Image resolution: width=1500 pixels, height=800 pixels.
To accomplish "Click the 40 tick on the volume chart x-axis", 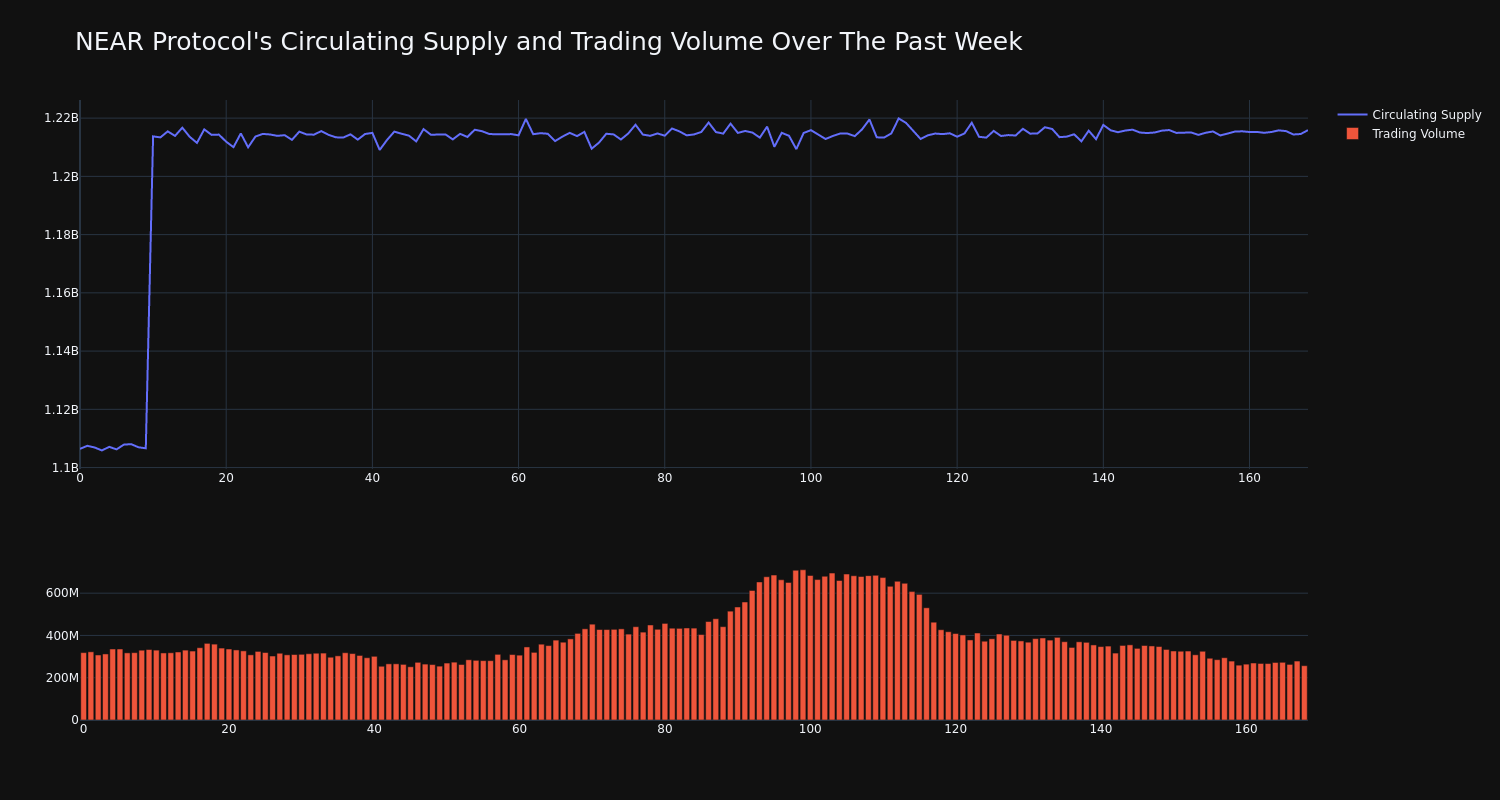I will click(374, 730).
